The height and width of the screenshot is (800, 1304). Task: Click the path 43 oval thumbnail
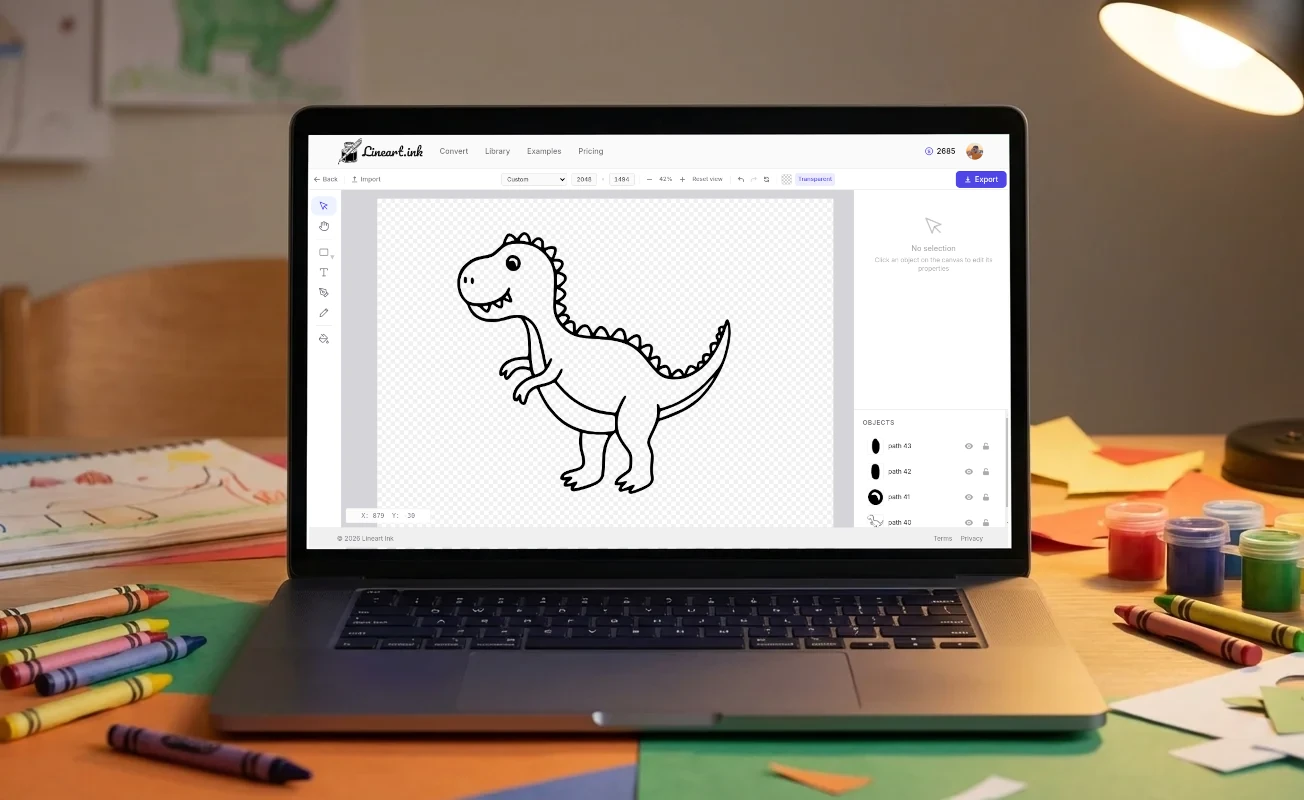[875, 446]
